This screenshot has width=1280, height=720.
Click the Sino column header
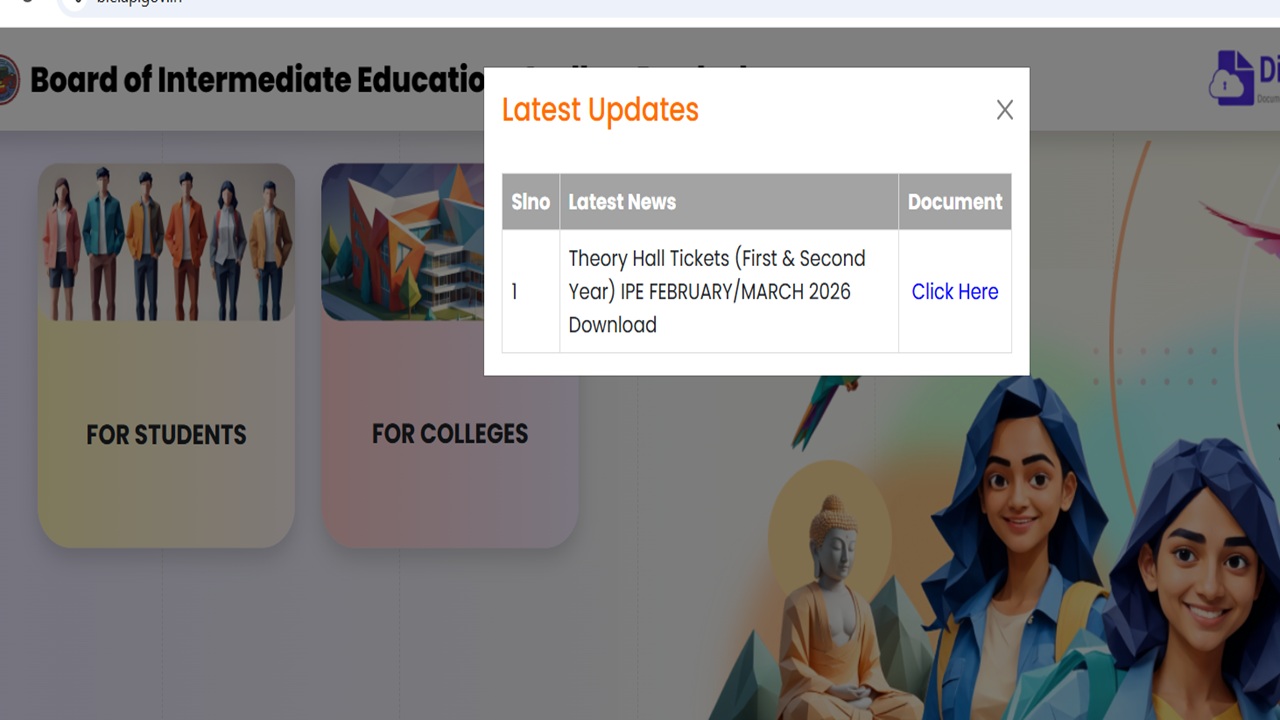(531, 202)
